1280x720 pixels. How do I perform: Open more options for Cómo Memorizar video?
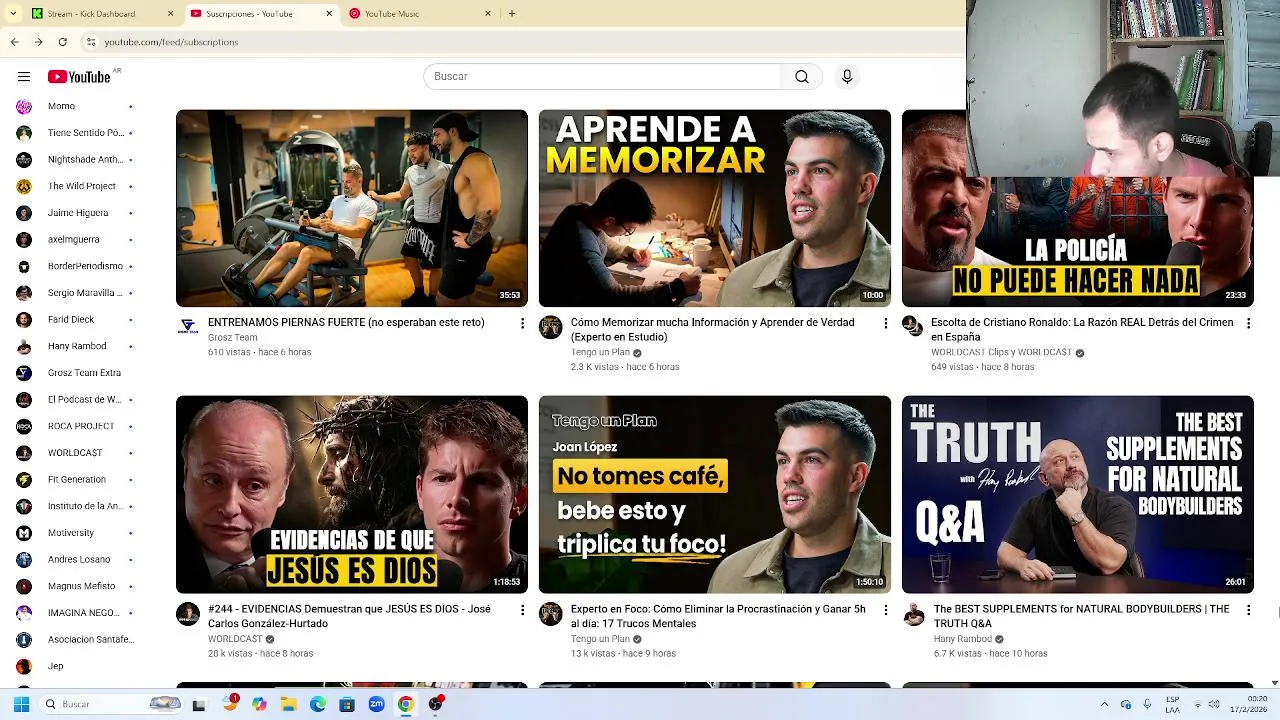[885, 323]
